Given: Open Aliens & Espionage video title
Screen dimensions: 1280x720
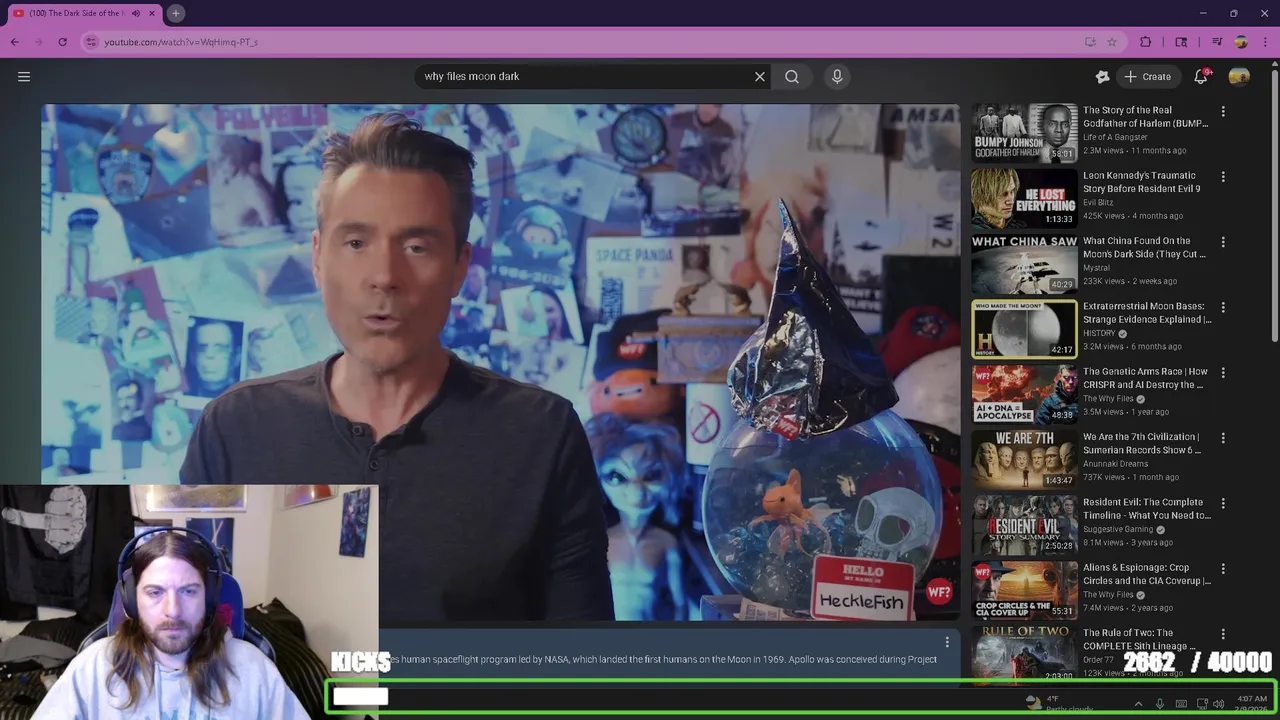Looking at the screenshot, I should (1147, 574).
